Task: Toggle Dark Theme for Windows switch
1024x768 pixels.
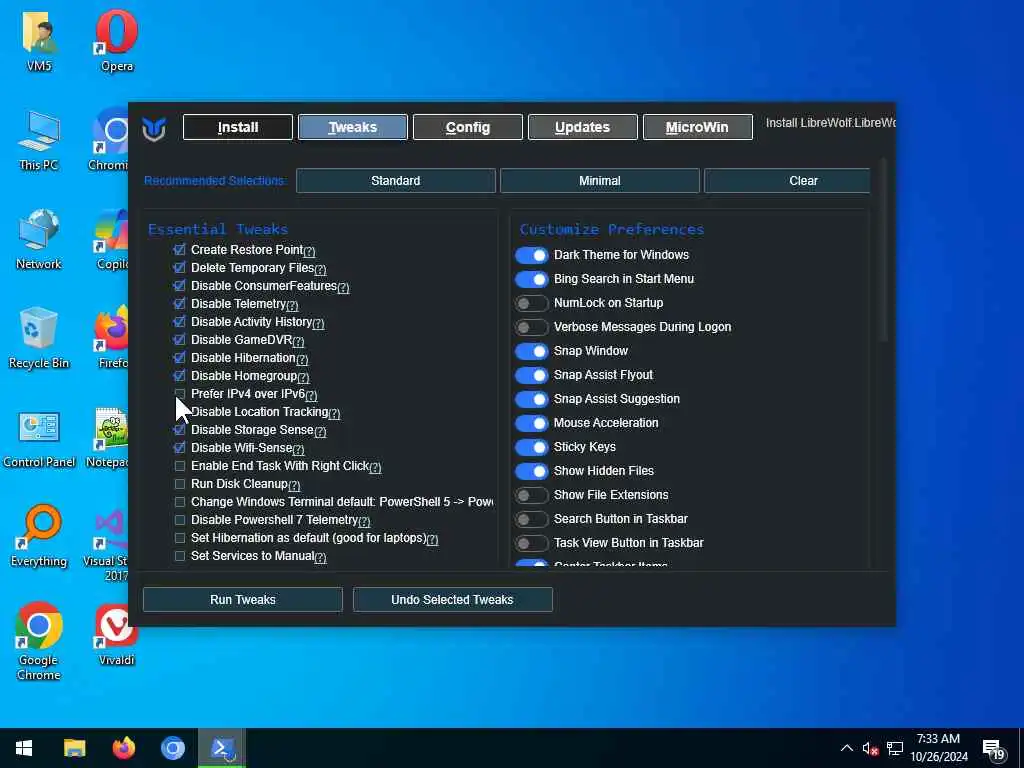Action: [x=531, y=255]
